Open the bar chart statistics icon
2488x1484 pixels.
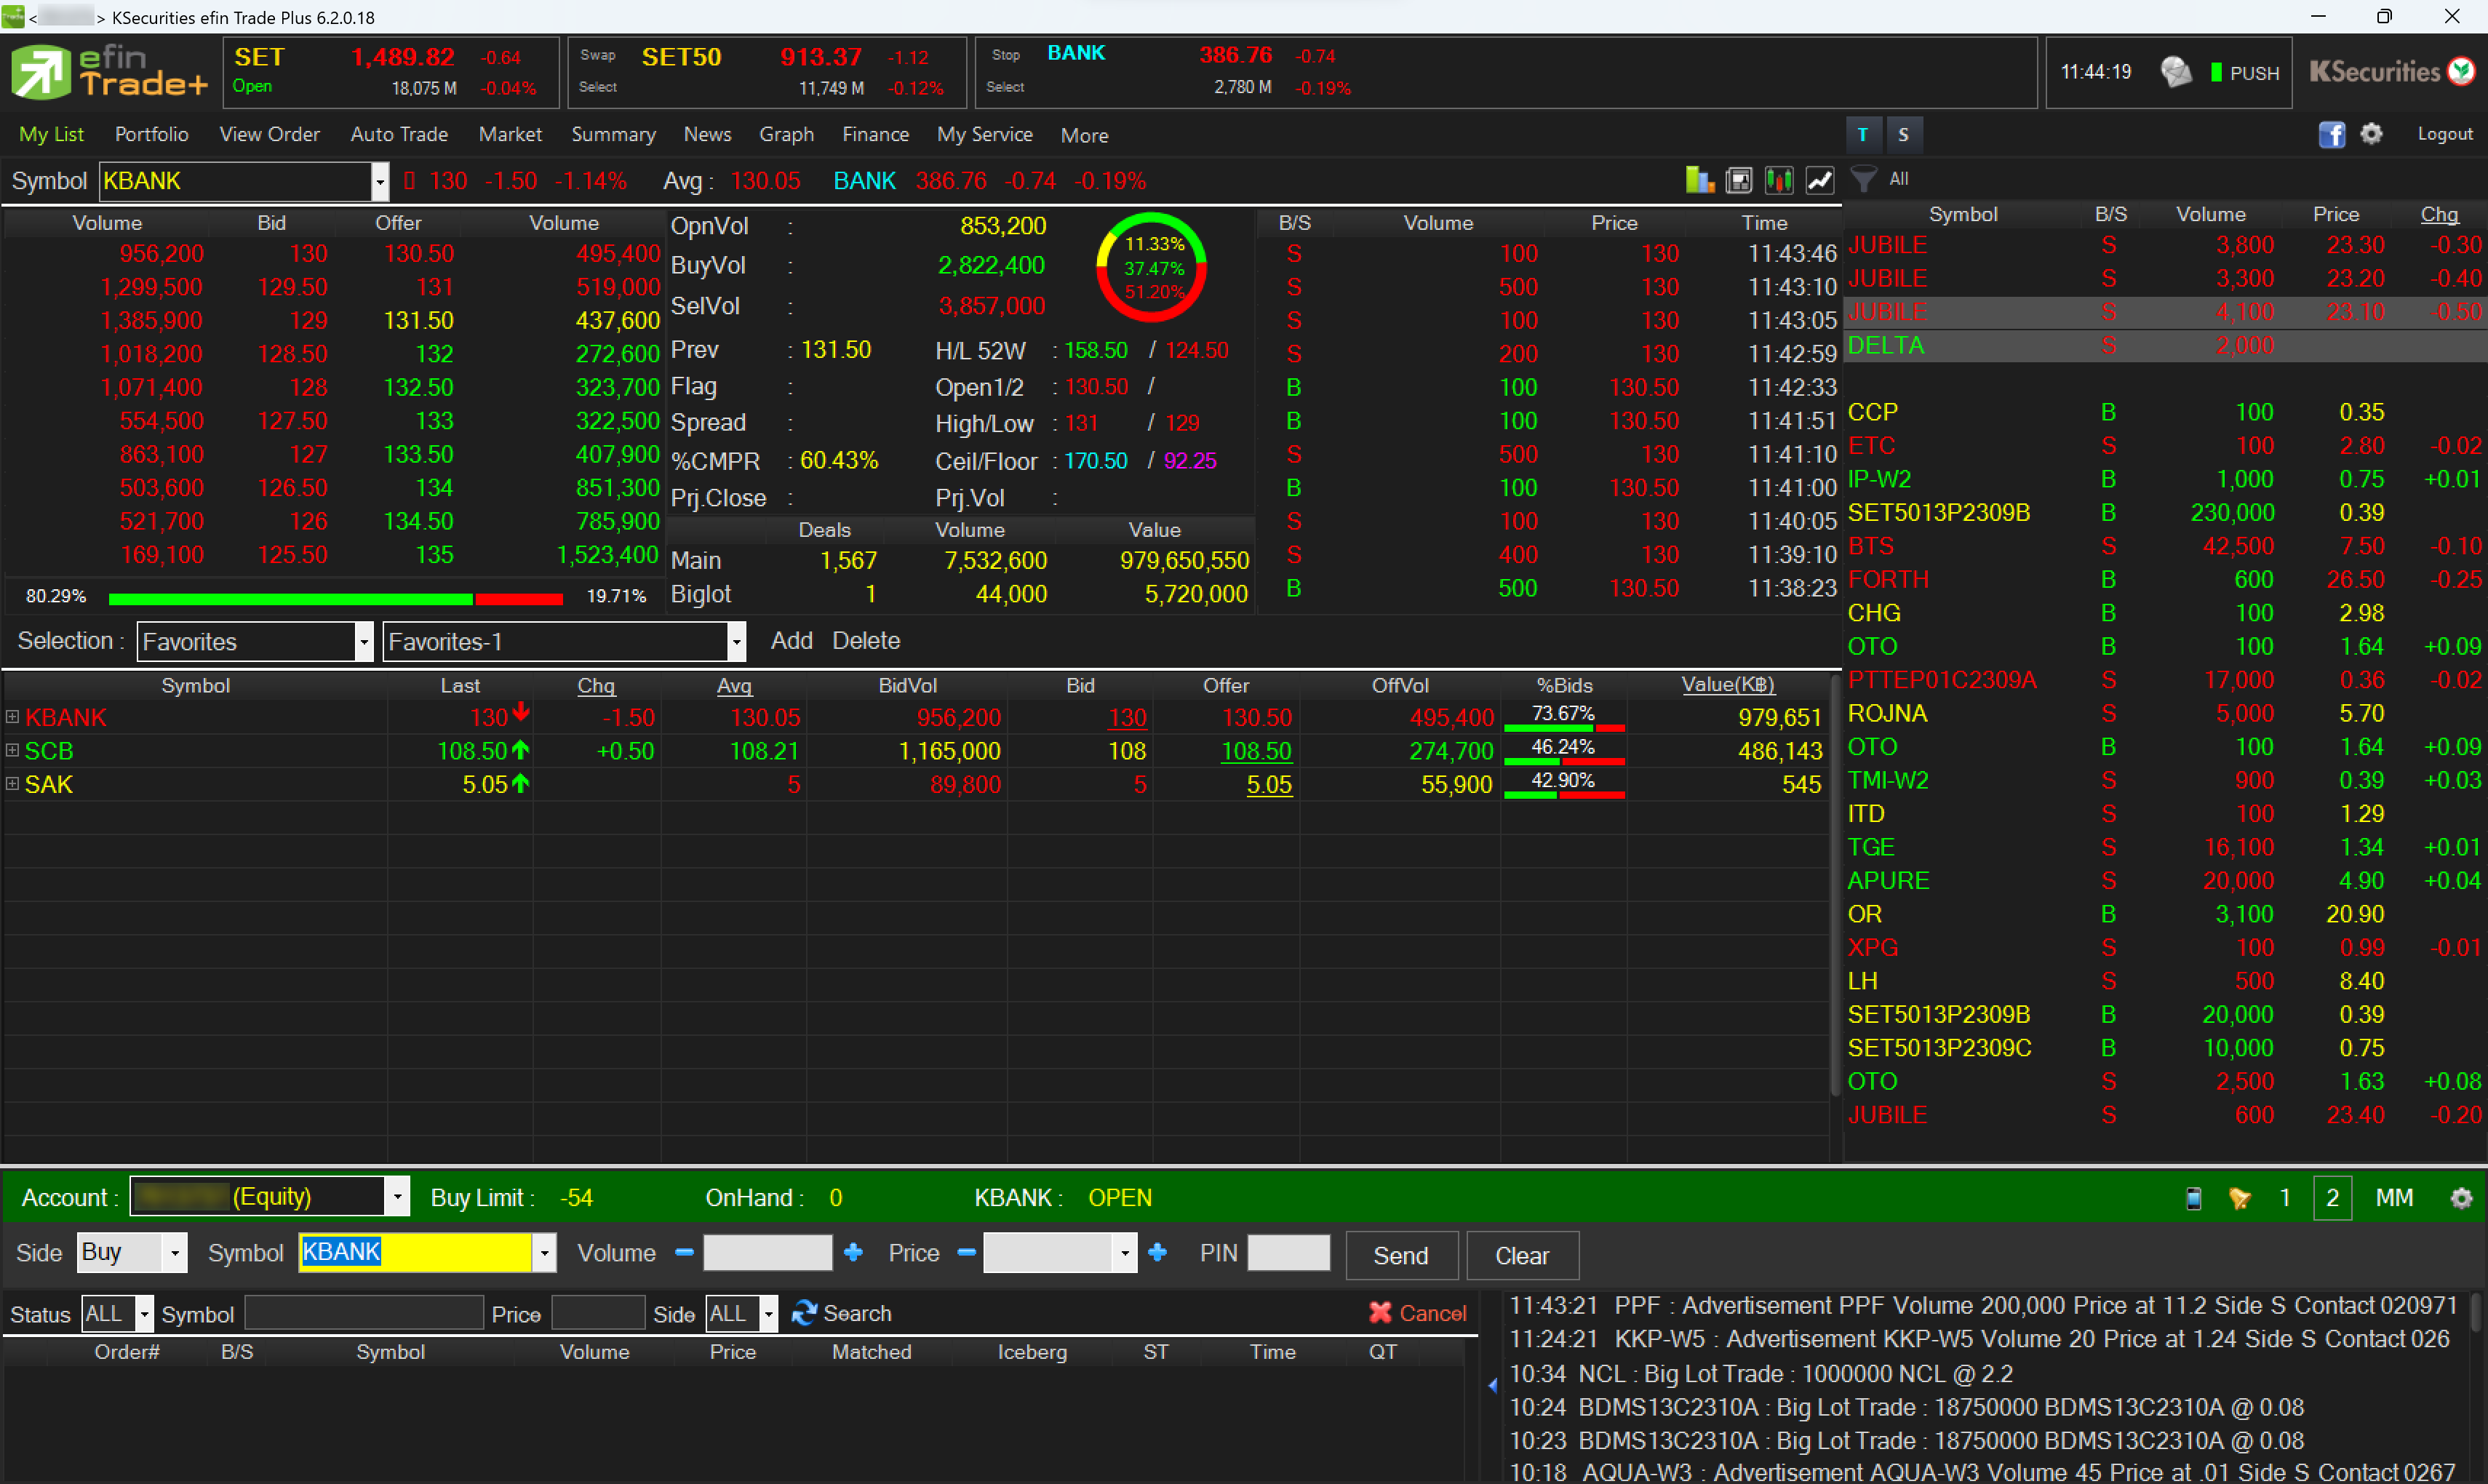[x=1699, y=180]
